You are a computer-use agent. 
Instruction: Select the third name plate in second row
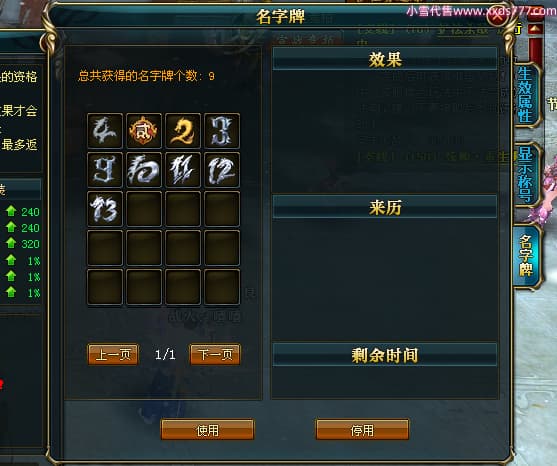[x=183, y=170]
